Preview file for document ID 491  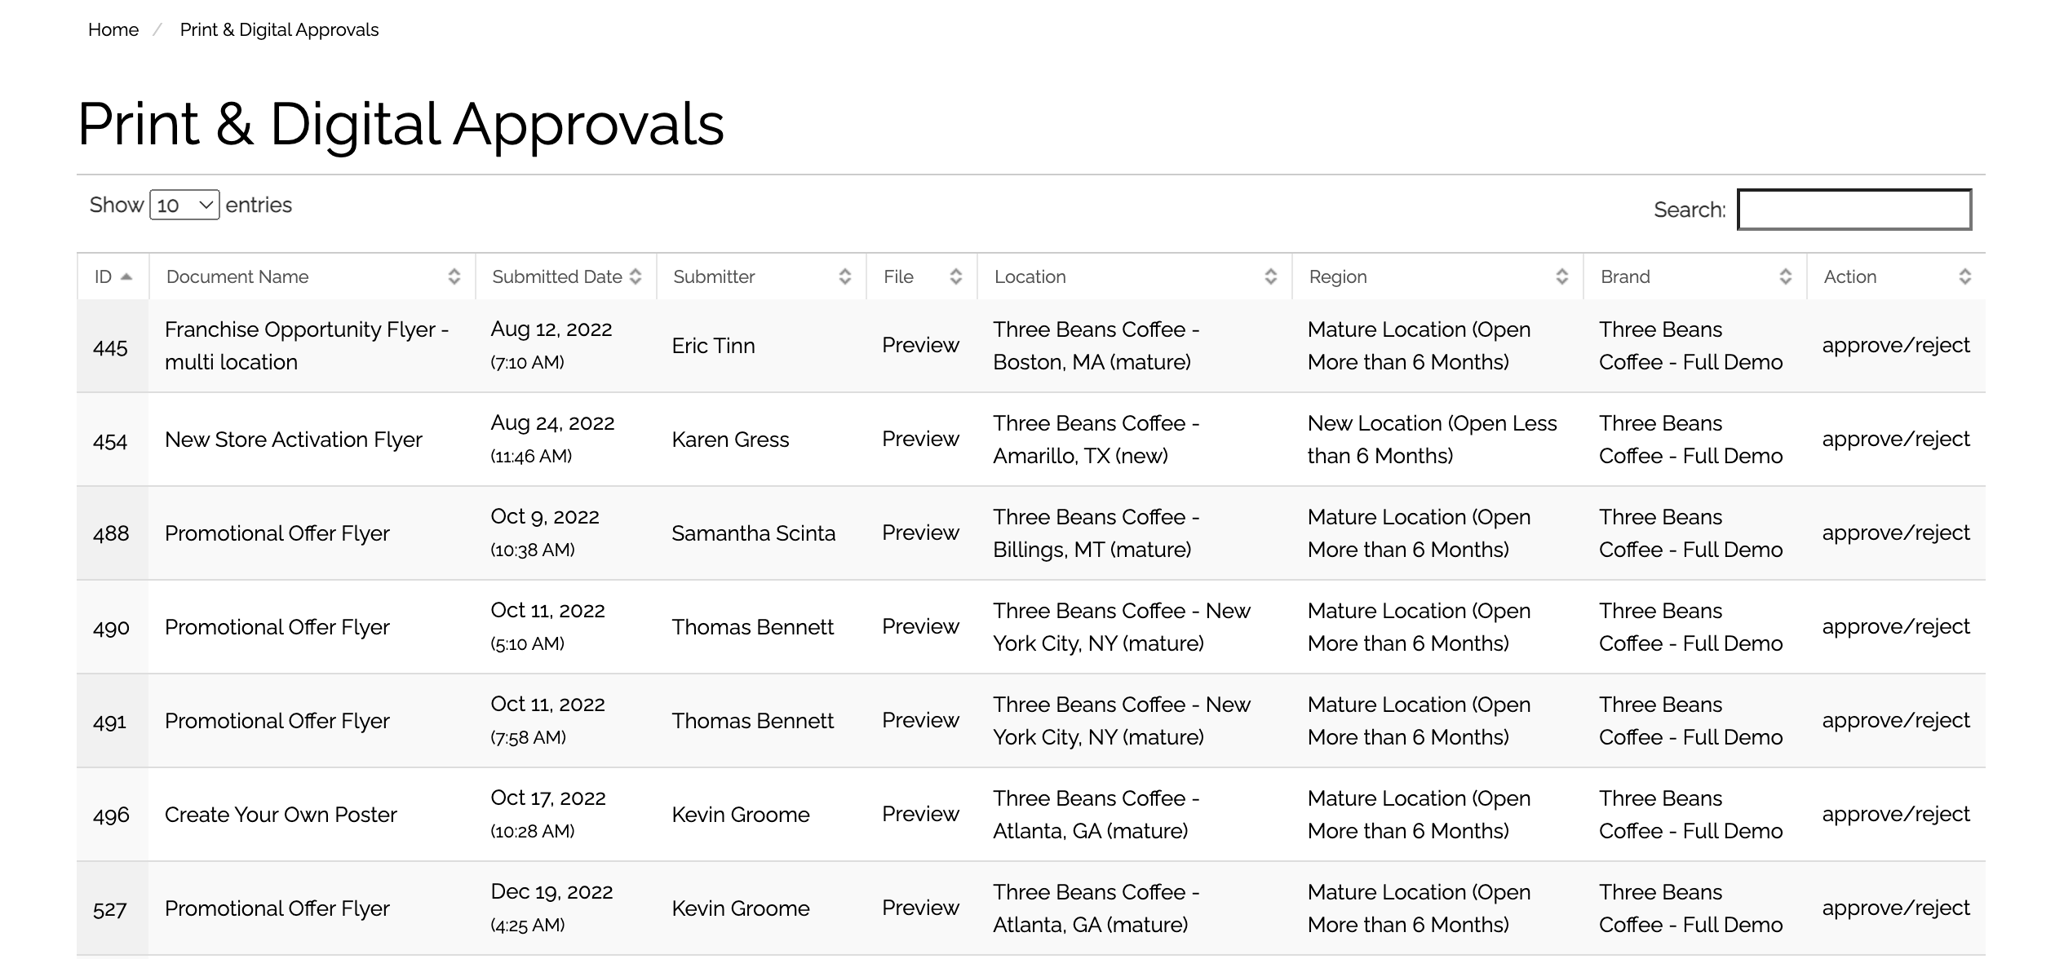point(920,720)
